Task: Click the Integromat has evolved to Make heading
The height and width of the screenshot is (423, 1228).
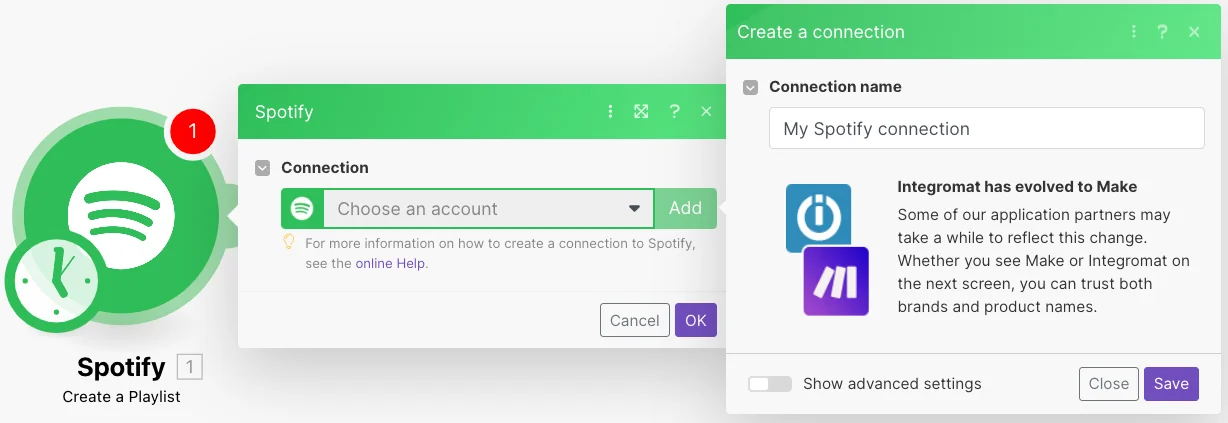Action: pyautogui.click(x=1017, y=187)
